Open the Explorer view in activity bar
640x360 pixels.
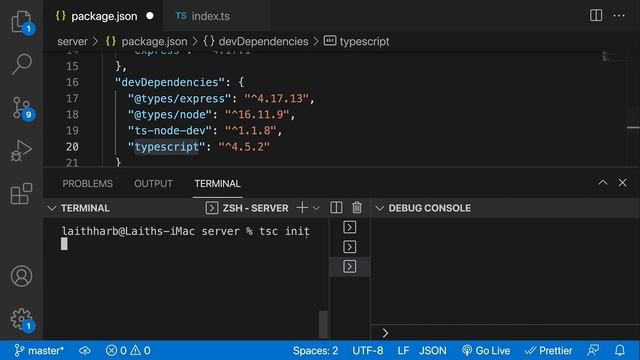[x=21, y=21]
